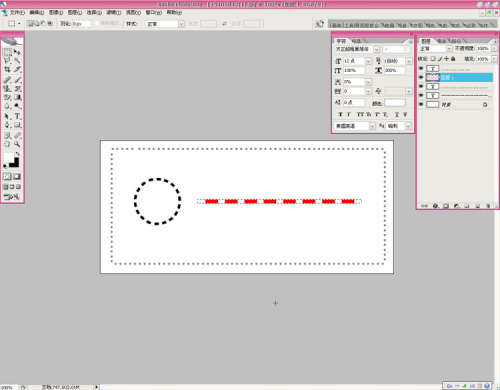The image size is (500, 390).
Task: Open the layer blend mode dropdown
Action: 449,49
